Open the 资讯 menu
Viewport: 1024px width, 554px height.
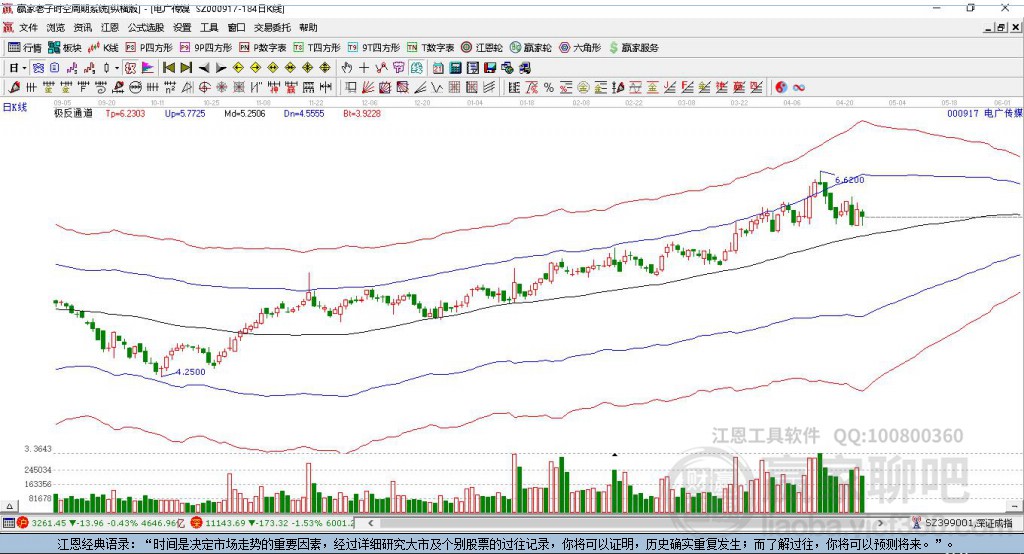pyautogui.click(x=82, y=27)
